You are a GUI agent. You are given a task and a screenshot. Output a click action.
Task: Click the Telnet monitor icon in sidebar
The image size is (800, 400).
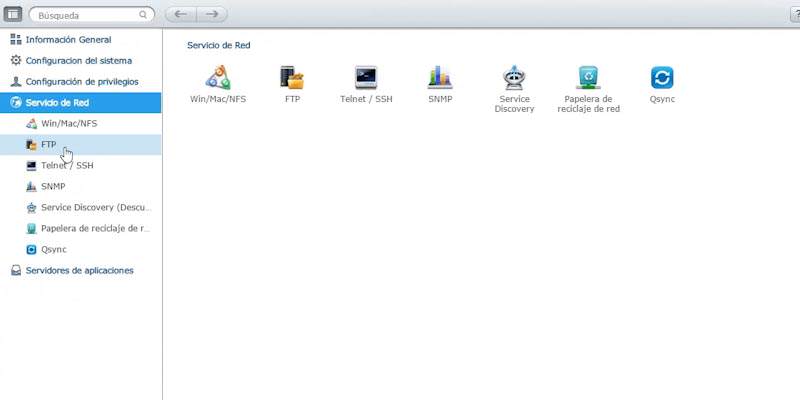pos(31,165)
